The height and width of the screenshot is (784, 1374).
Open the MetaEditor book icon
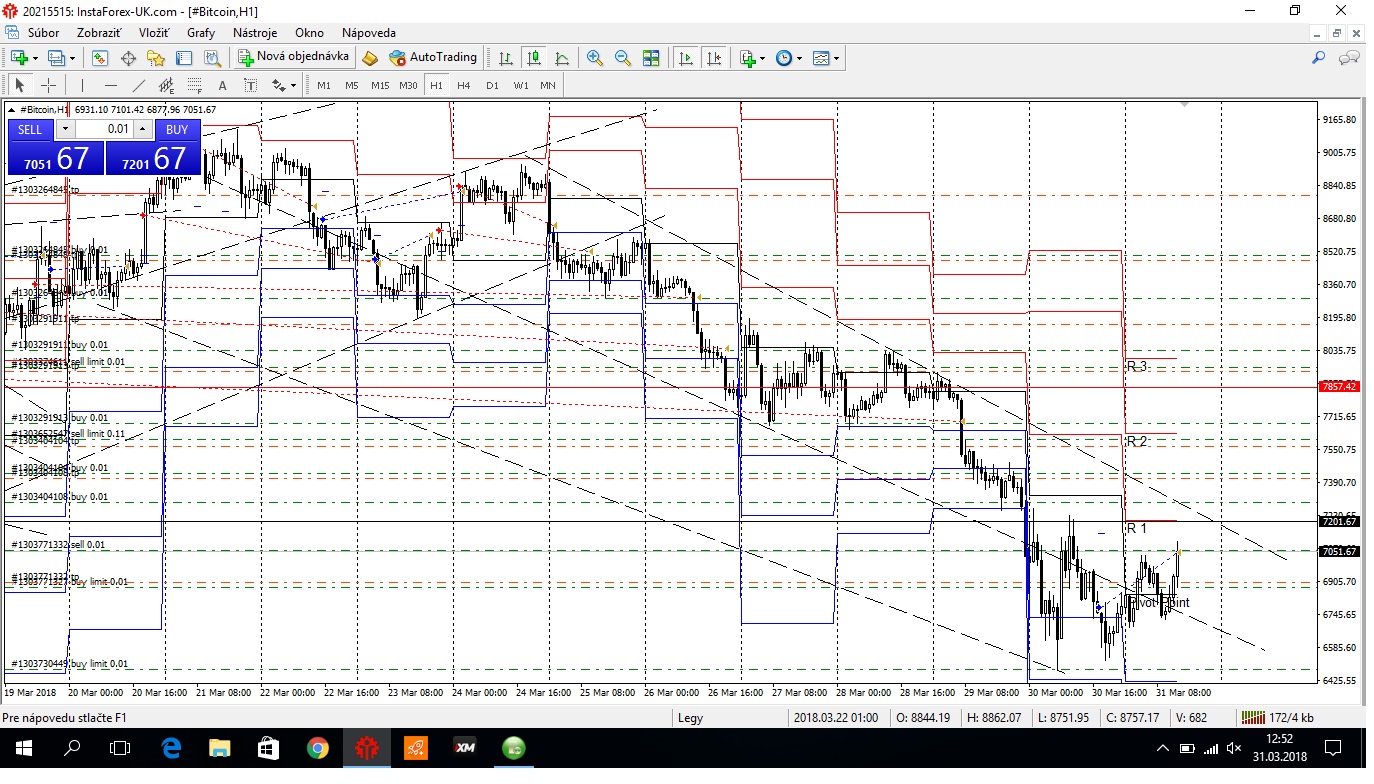(x=370, y=58)
